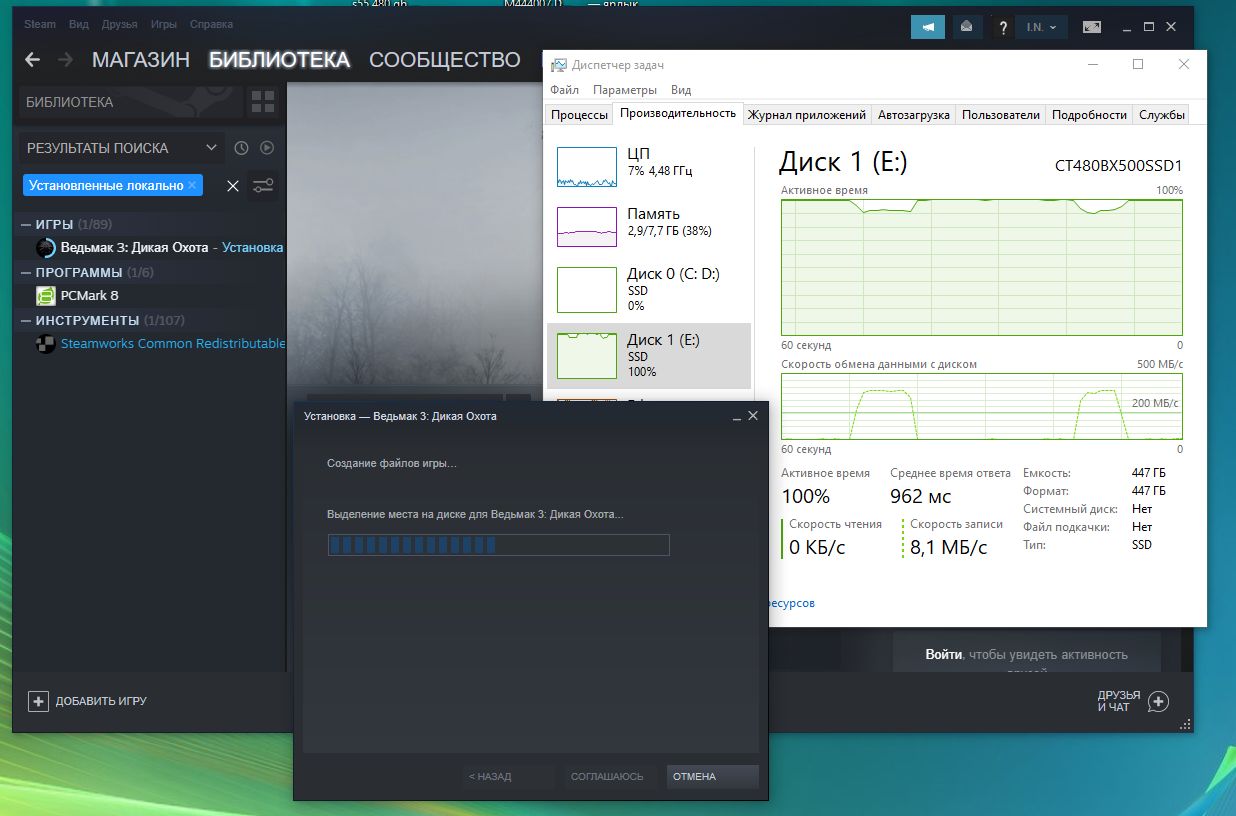Click the Steamworks Common Redistributables icon
Screen dimensions: 1236x816
pos(46,343)
